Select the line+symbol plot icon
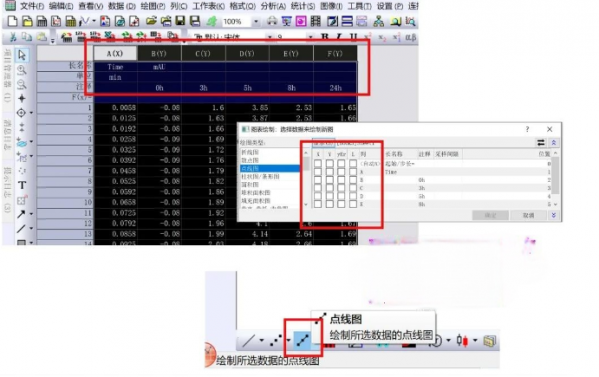This screenshot has height=377, width=599. 303,340
